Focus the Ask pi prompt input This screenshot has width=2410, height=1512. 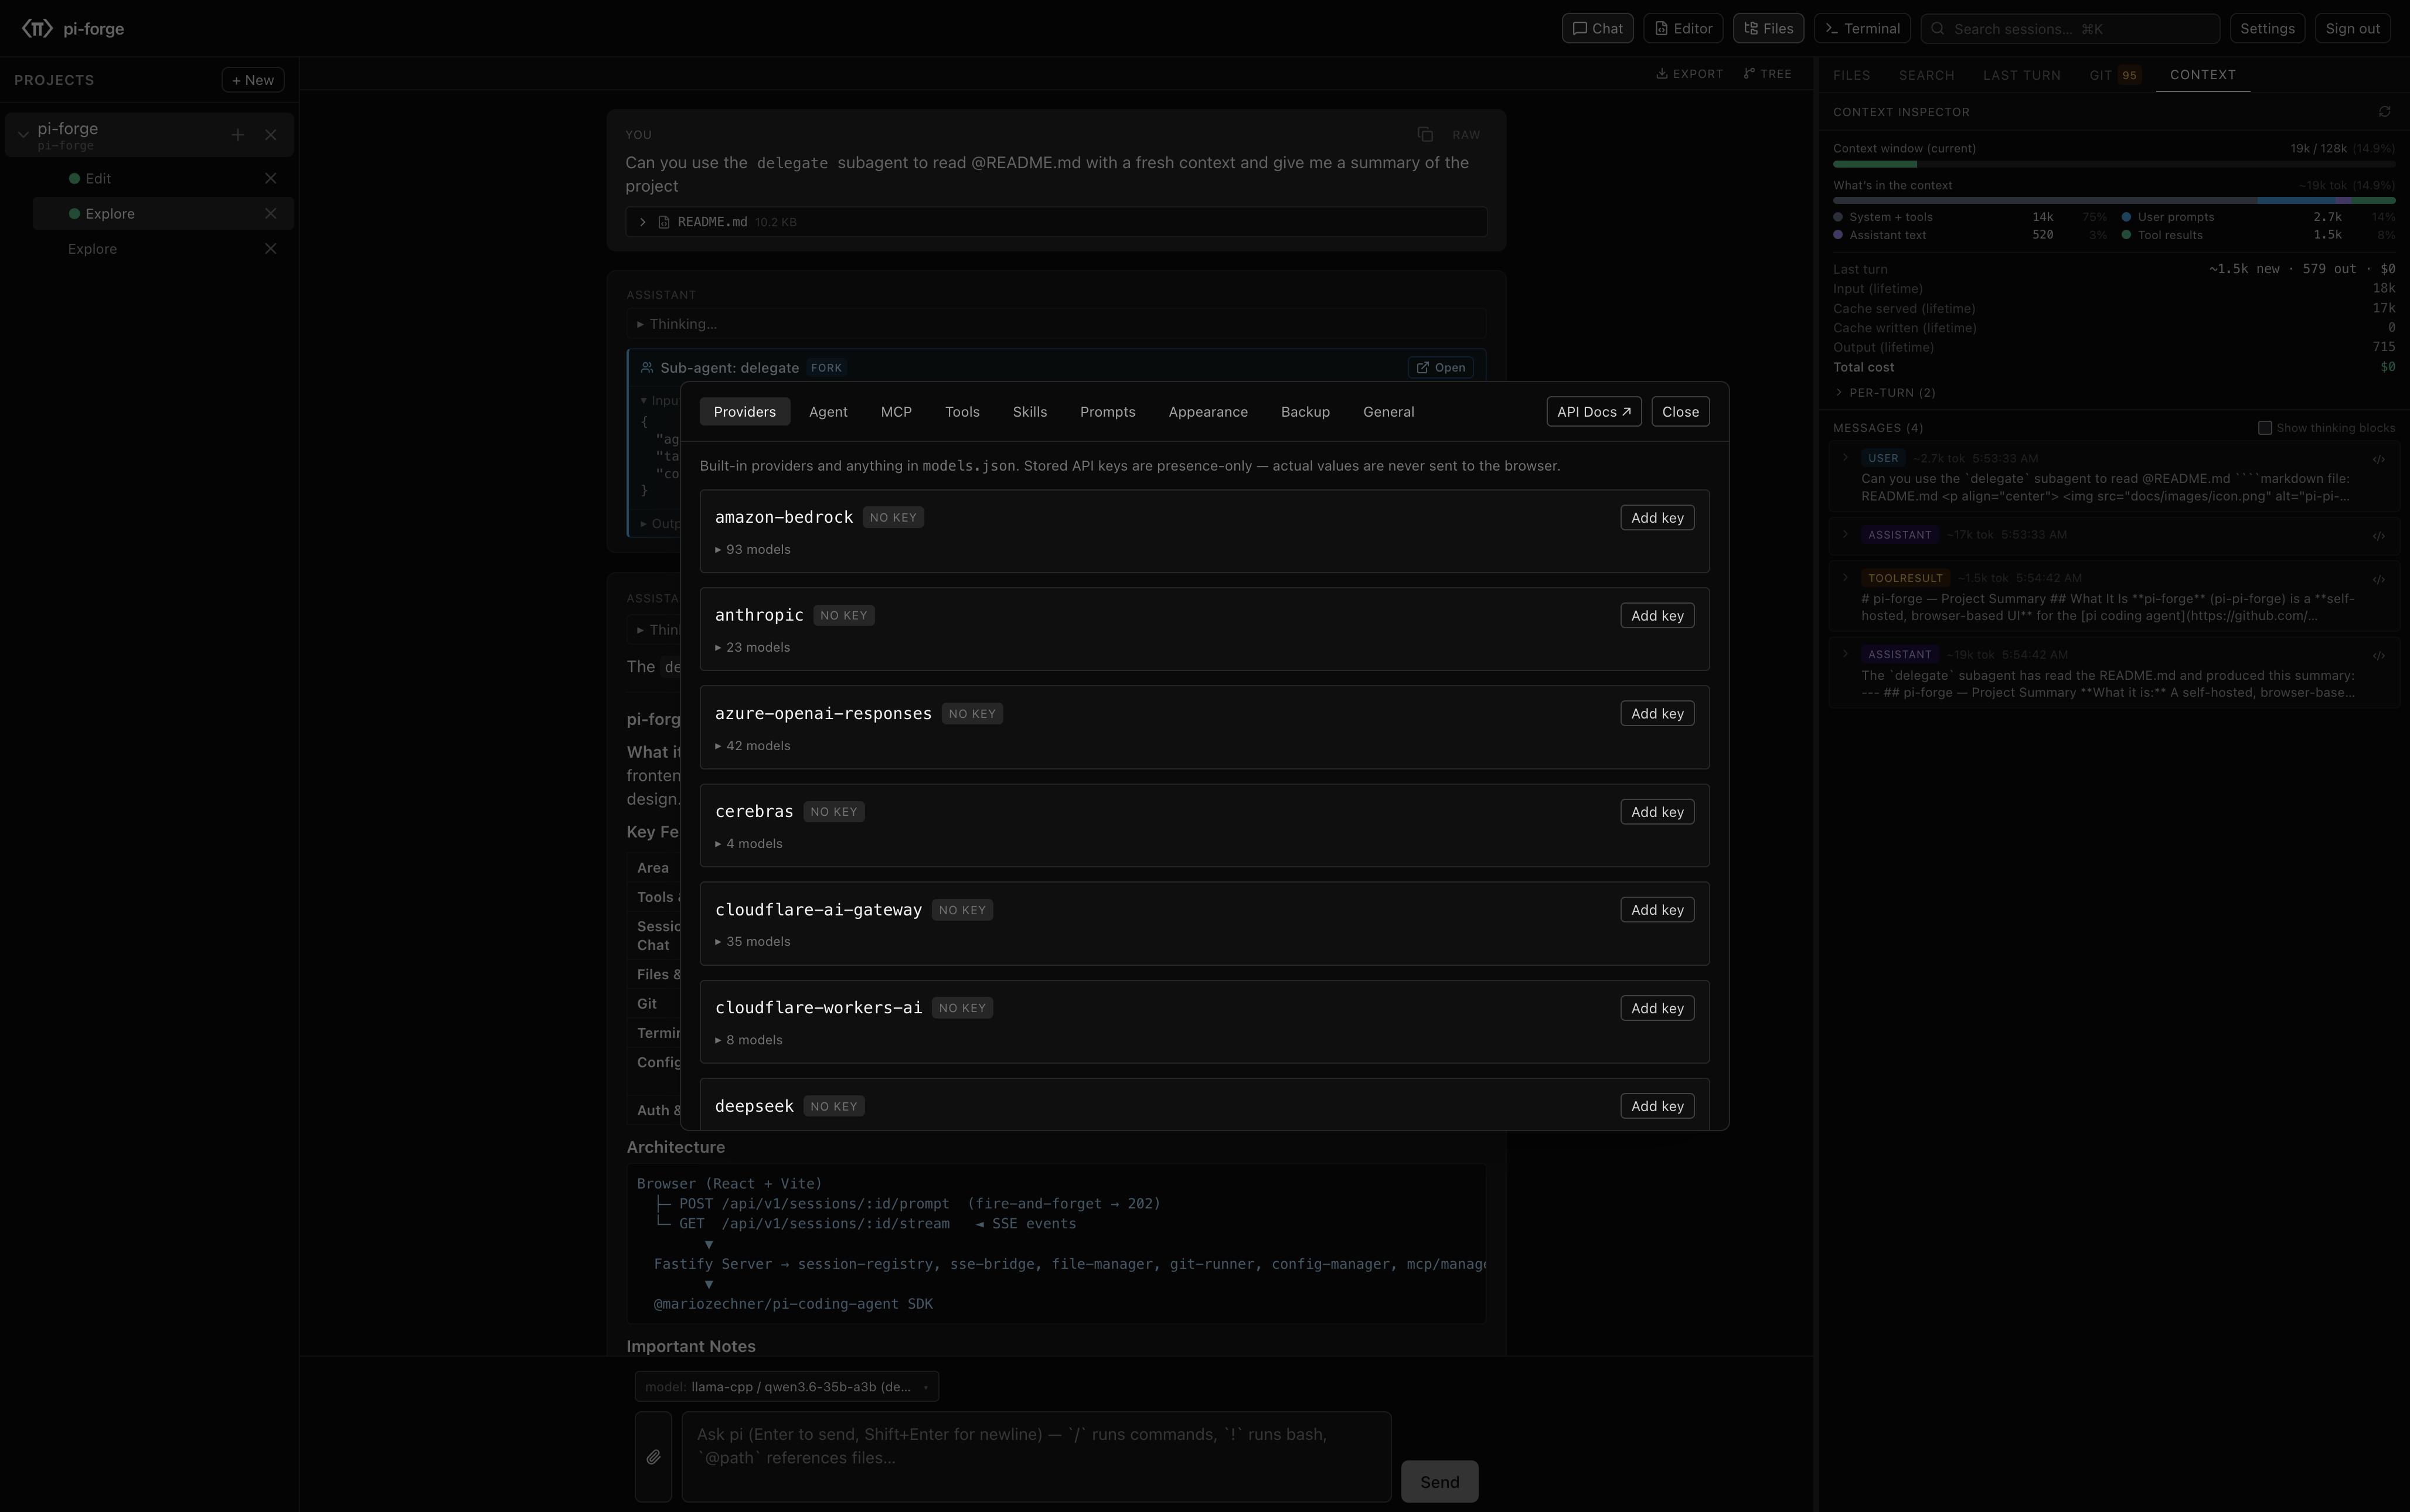point(1036,1457)
